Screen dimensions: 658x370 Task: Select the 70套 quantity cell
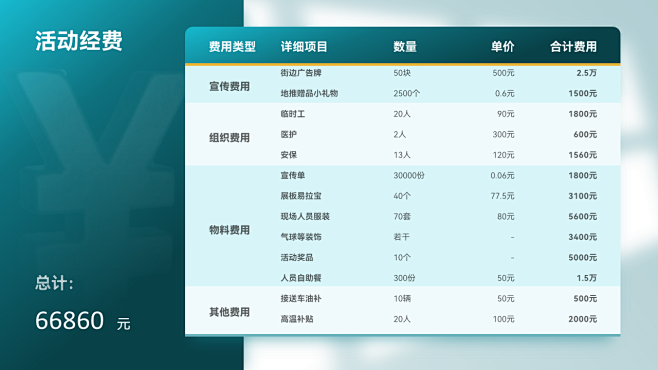point(402,217)
